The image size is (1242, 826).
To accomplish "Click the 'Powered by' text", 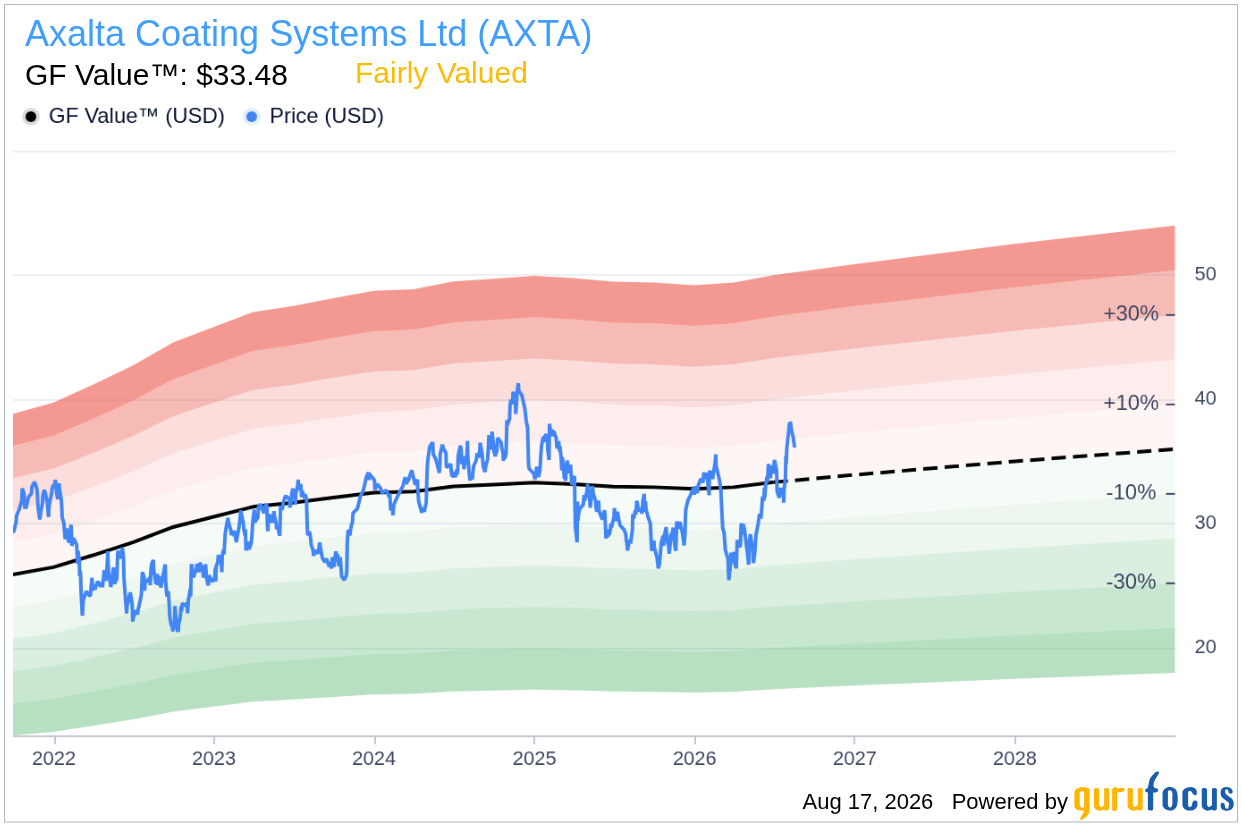I will [x=1010, y=802].
